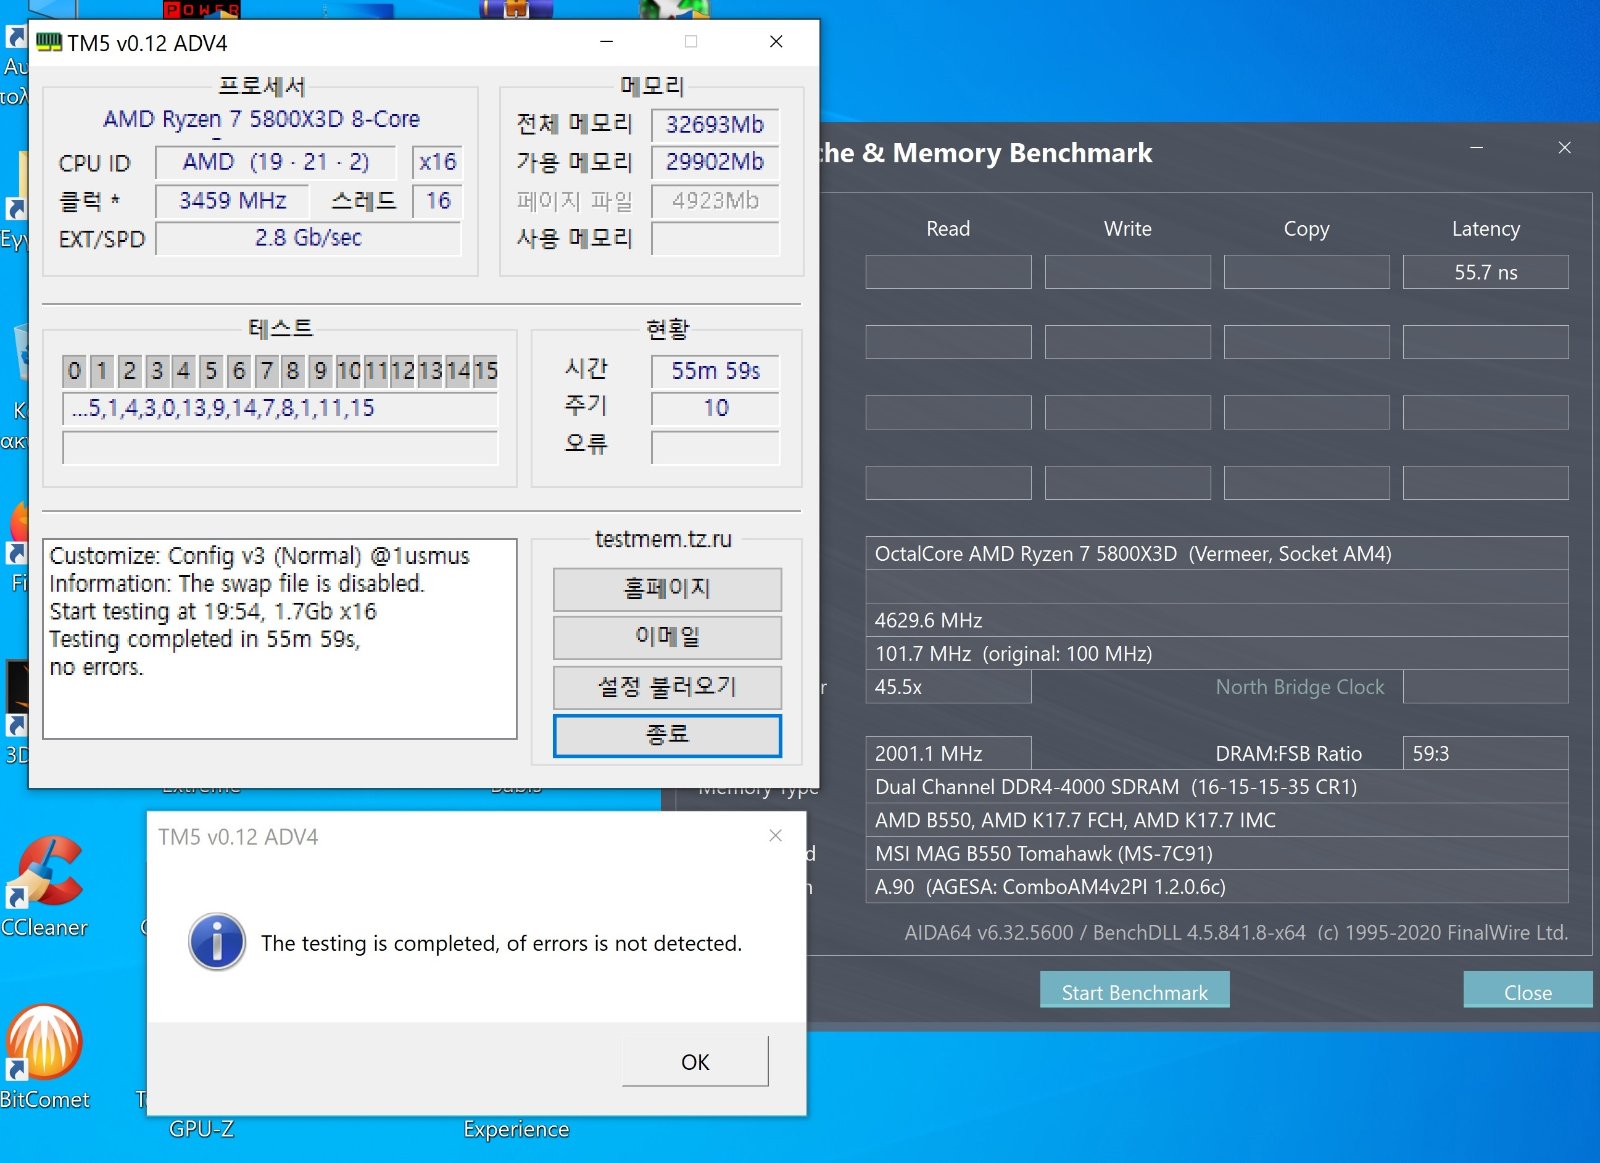The width and height of the screenshot is (1600, 1163).
Task: Open the BitComet desktop shortcut icon
Action: (43, 1043)
